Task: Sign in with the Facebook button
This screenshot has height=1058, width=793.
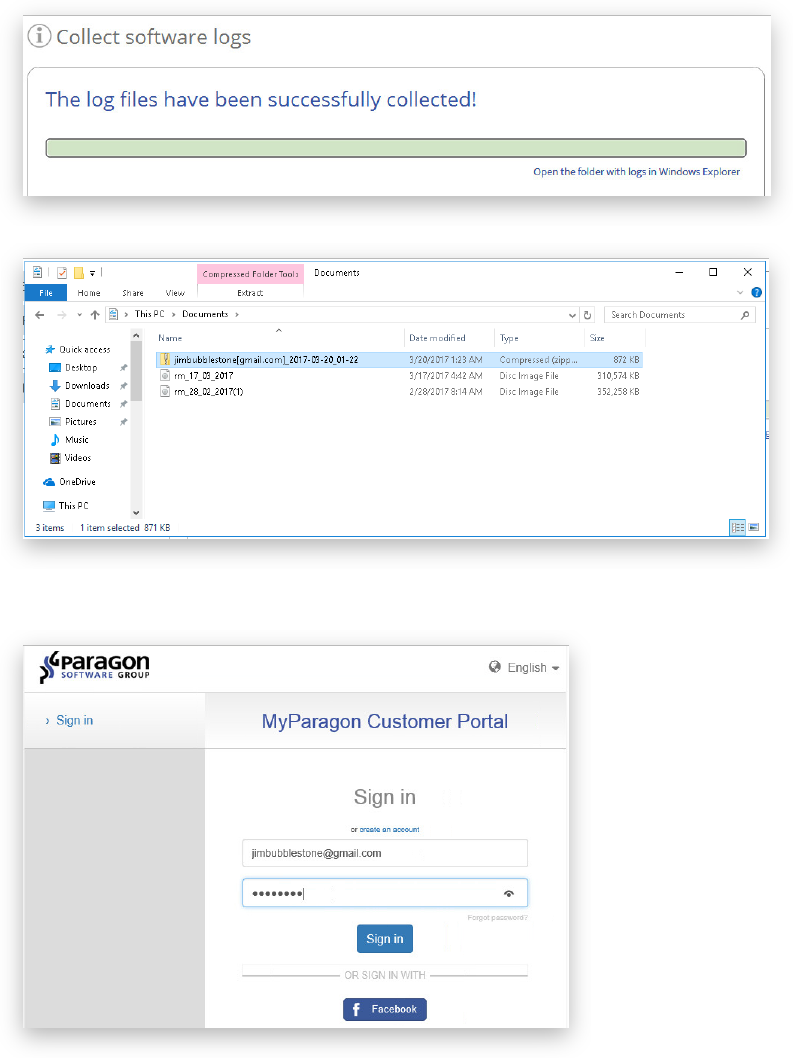Action: (385, 1009)
